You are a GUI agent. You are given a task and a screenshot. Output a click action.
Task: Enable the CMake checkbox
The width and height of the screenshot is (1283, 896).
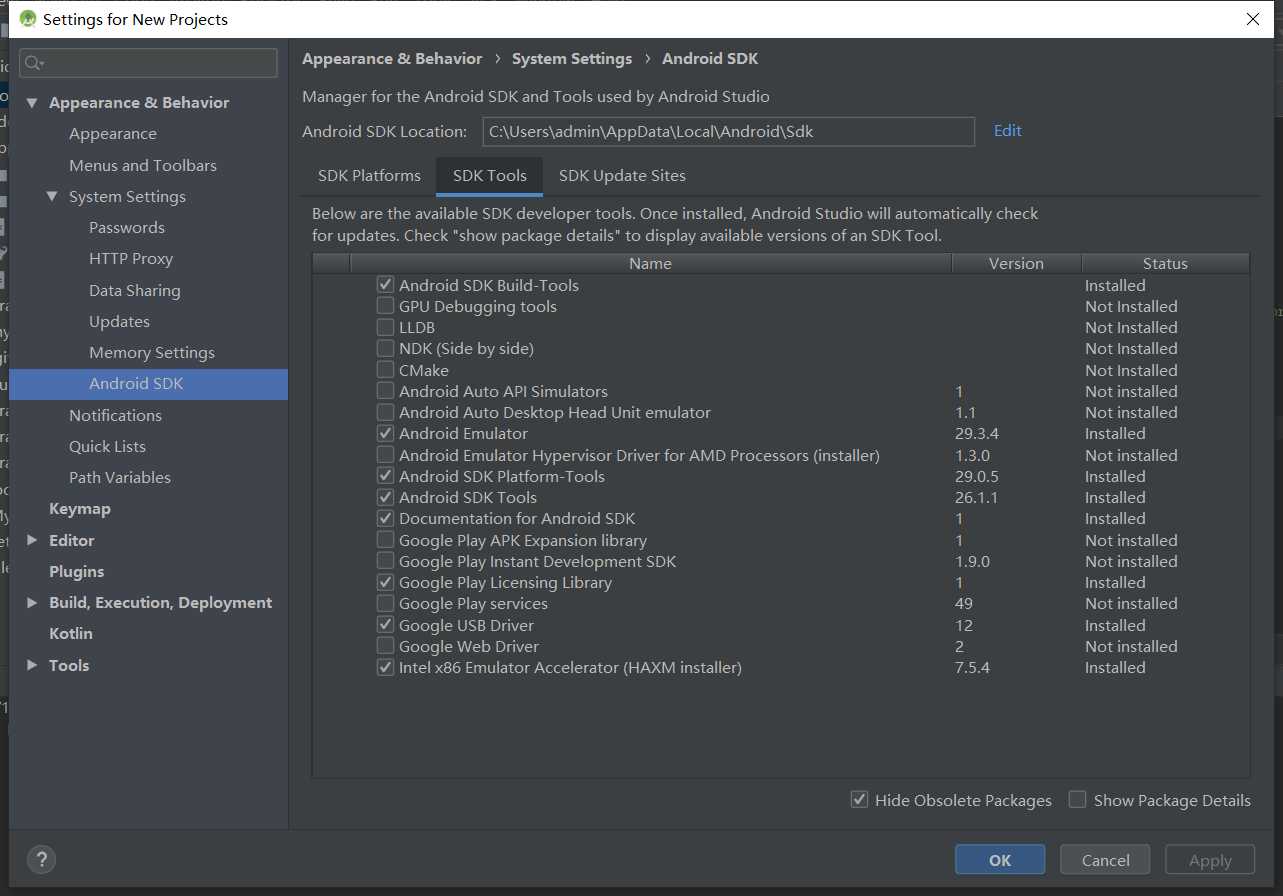coord(385,370)
